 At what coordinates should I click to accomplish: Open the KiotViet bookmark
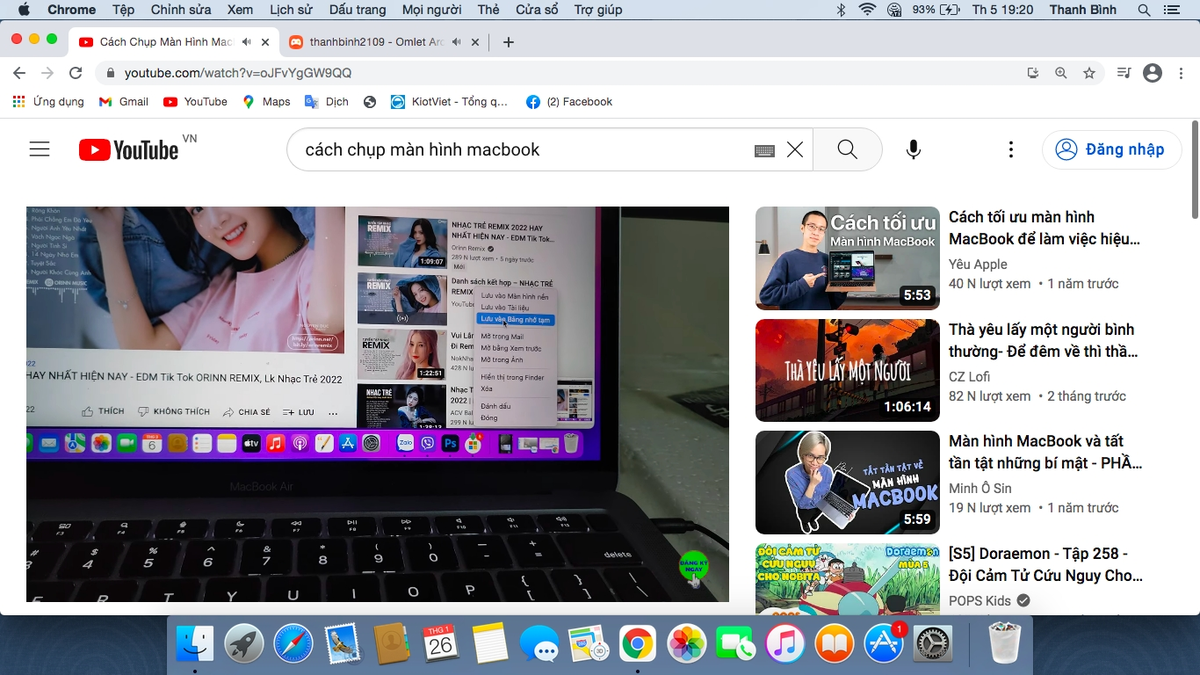[449, 101]
